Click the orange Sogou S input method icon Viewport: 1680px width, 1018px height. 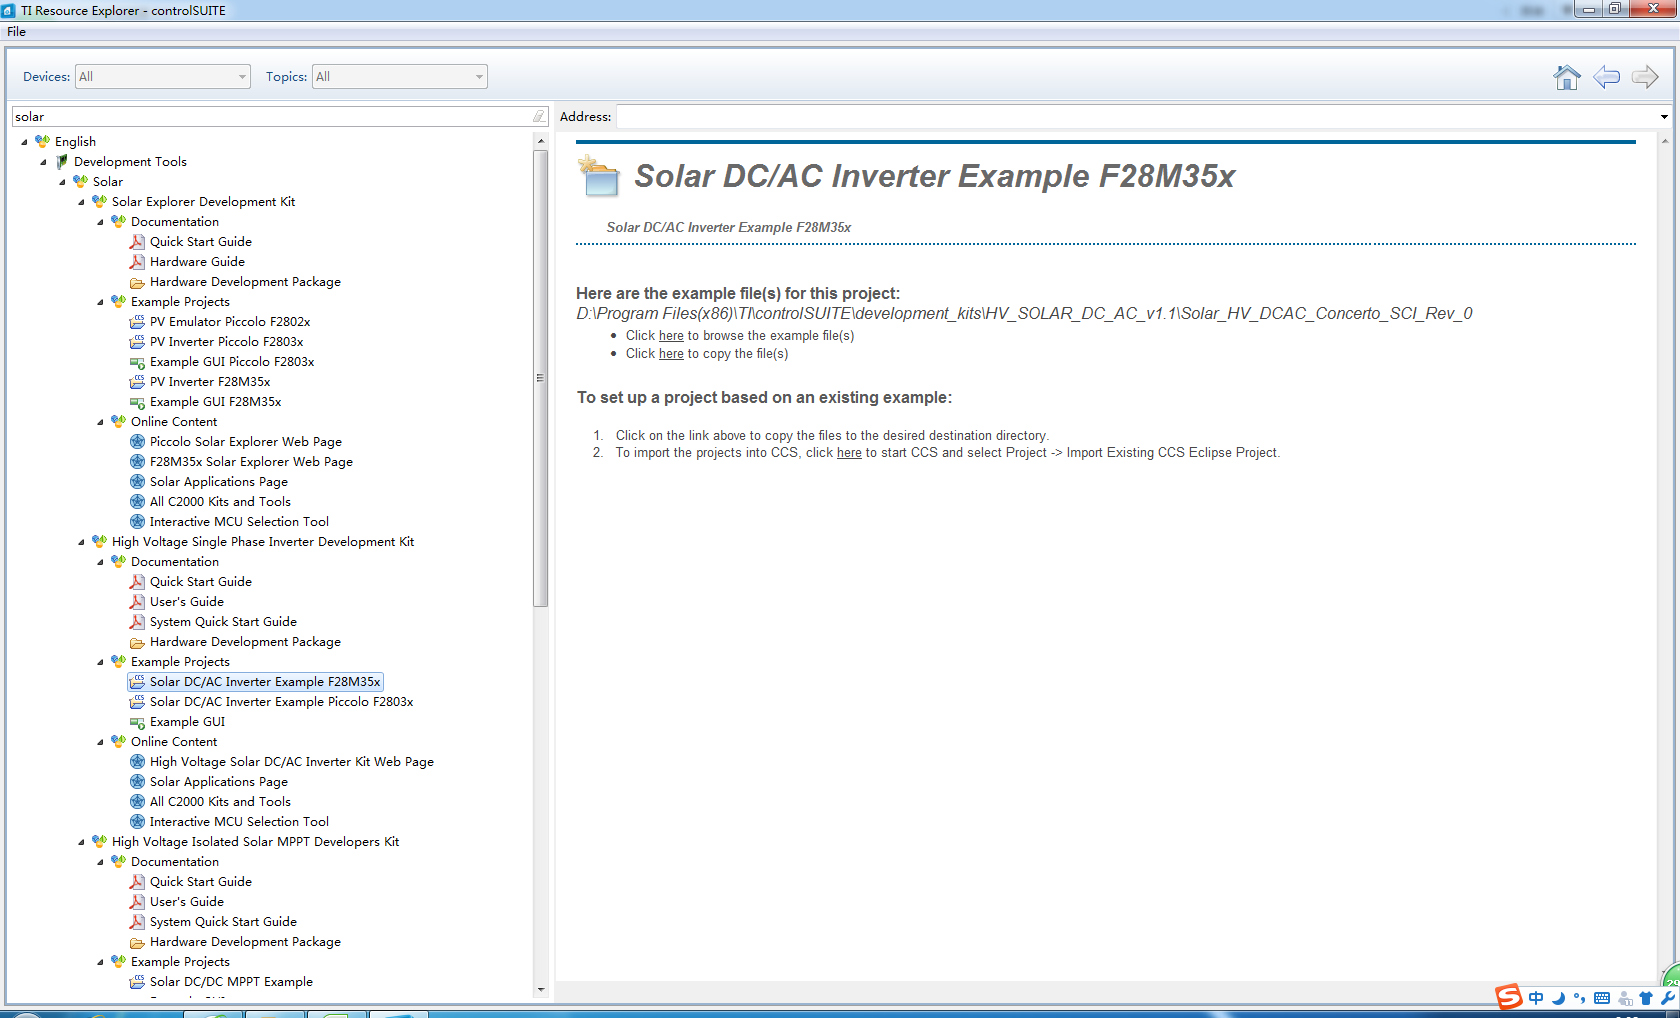tap(1508, 997)
